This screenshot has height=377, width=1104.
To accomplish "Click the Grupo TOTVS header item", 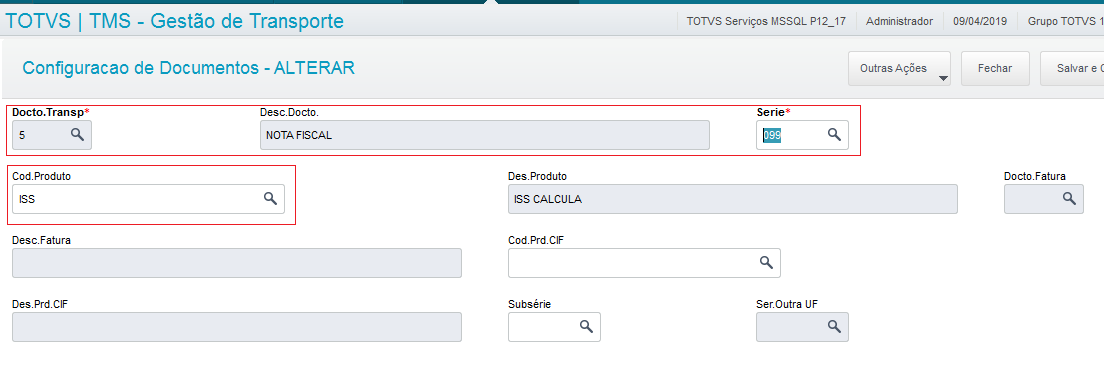I will point(1065,21).
